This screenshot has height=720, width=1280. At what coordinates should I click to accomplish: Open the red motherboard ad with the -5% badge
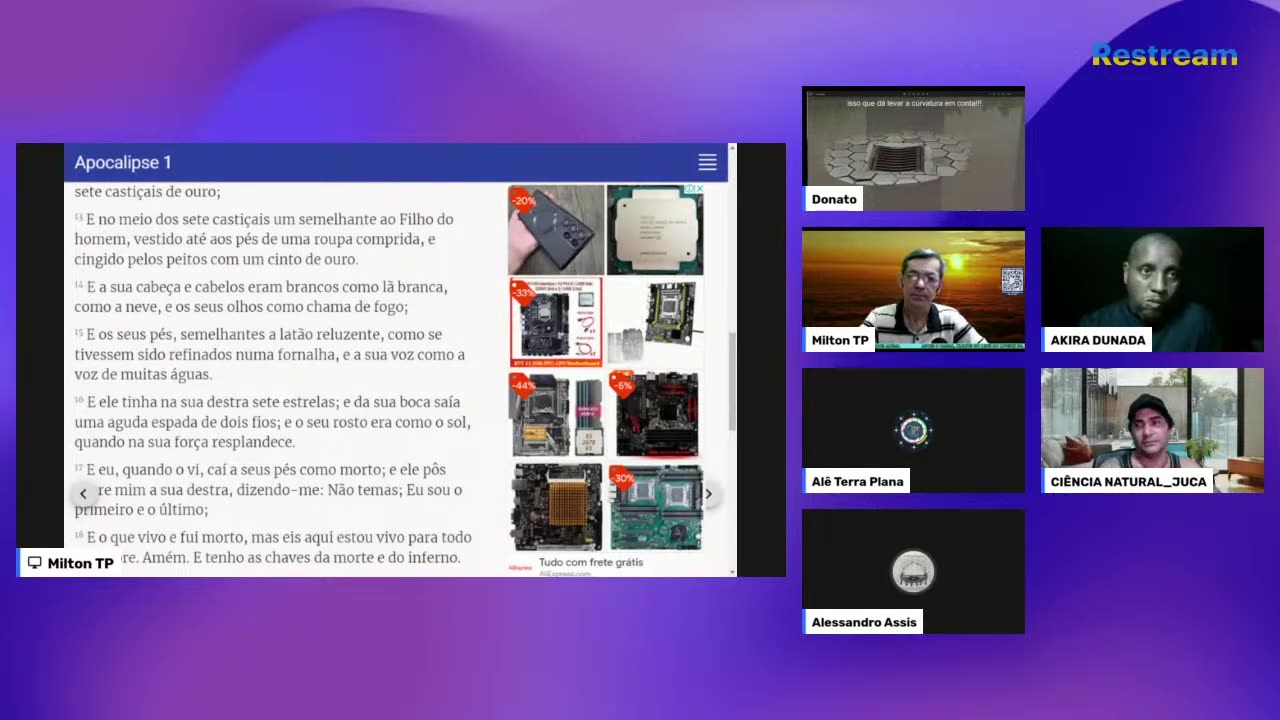[656, 414]
